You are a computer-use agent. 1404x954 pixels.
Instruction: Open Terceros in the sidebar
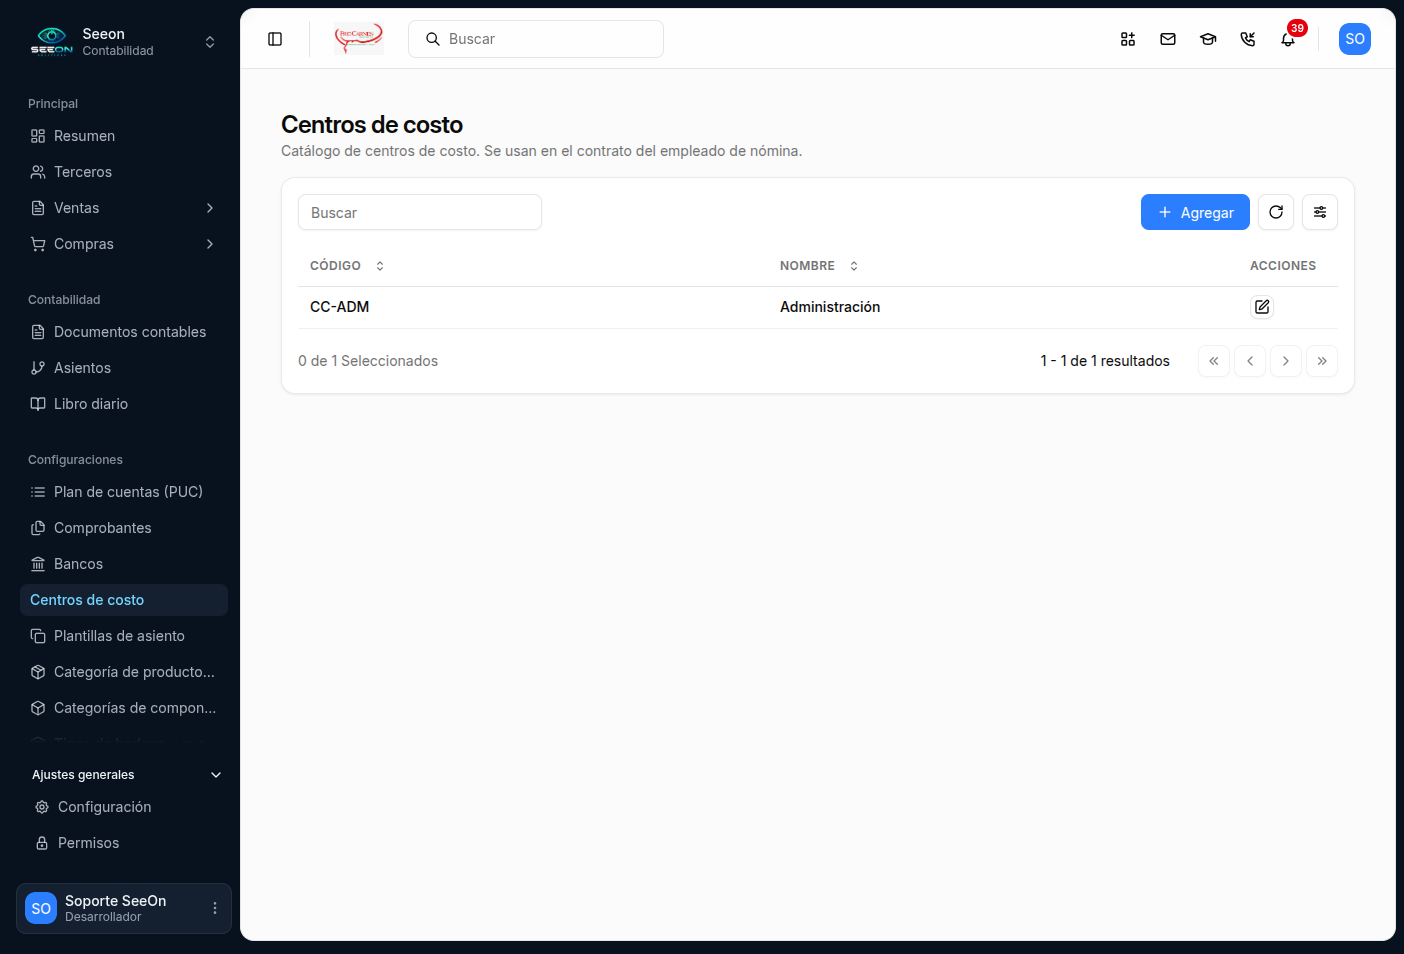point(124,172)
